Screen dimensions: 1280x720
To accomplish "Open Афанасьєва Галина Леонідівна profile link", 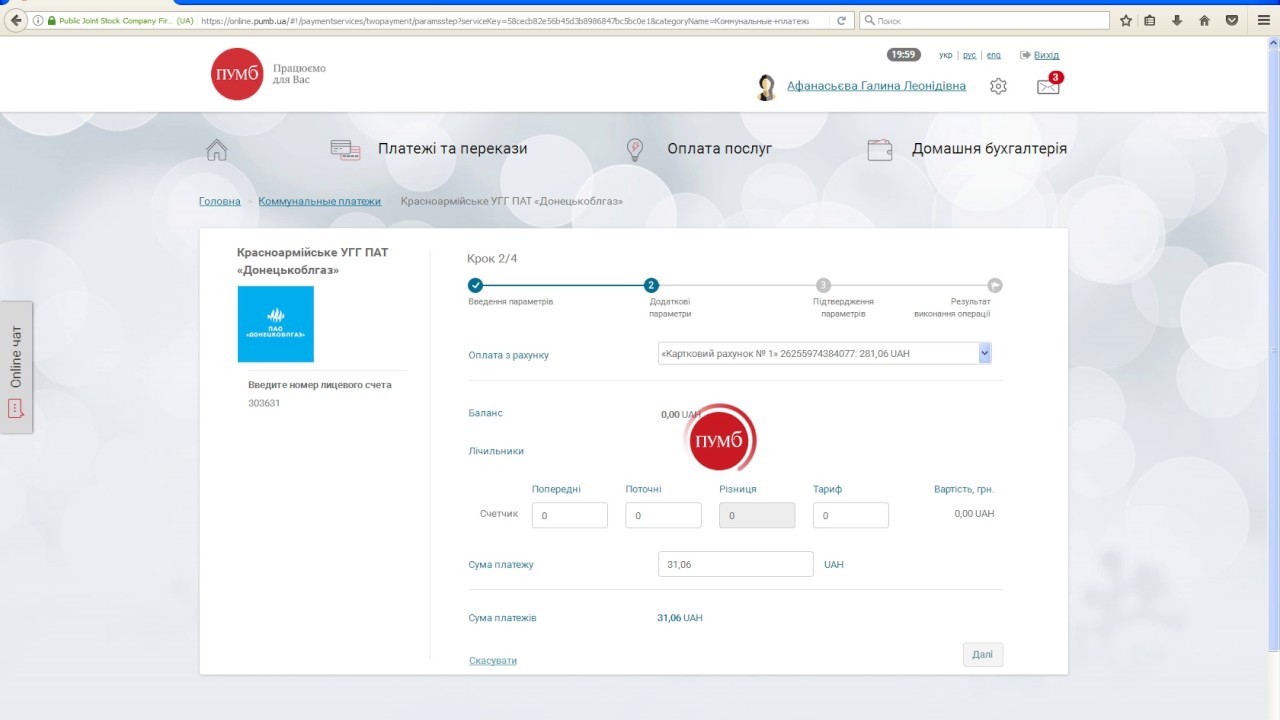I will pos(876,86).
